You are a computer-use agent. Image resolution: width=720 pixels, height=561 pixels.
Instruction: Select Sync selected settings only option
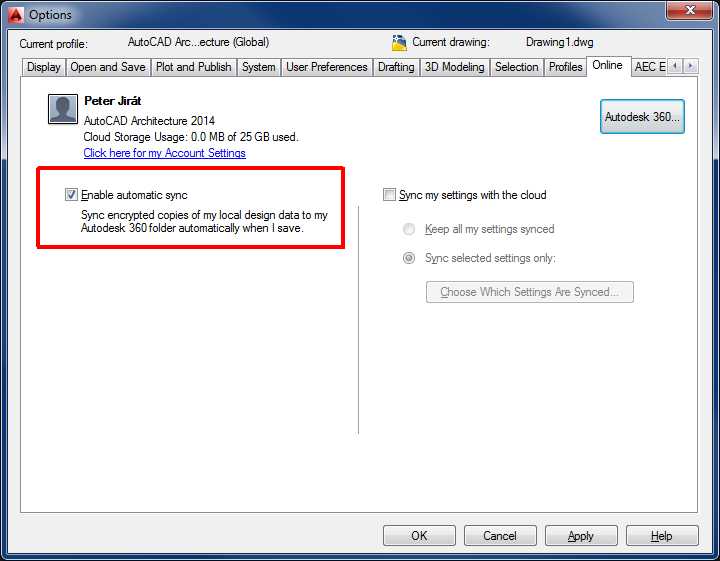[409, 258]
